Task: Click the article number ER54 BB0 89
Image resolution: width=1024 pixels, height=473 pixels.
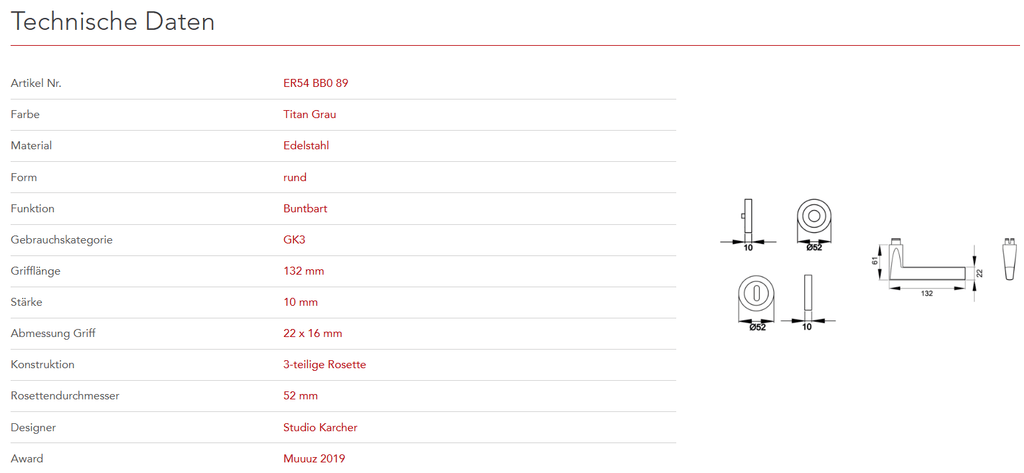Action: tap(315, 83)
